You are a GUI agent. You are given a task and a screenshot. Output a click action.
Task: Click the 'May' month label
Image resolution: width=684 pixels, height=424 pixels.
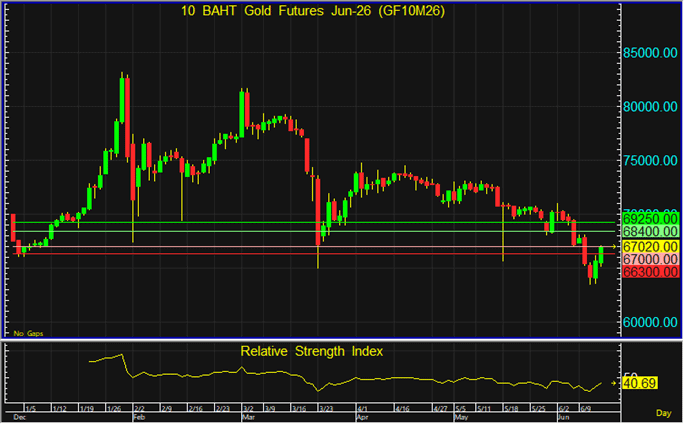(x=461, y=417)
